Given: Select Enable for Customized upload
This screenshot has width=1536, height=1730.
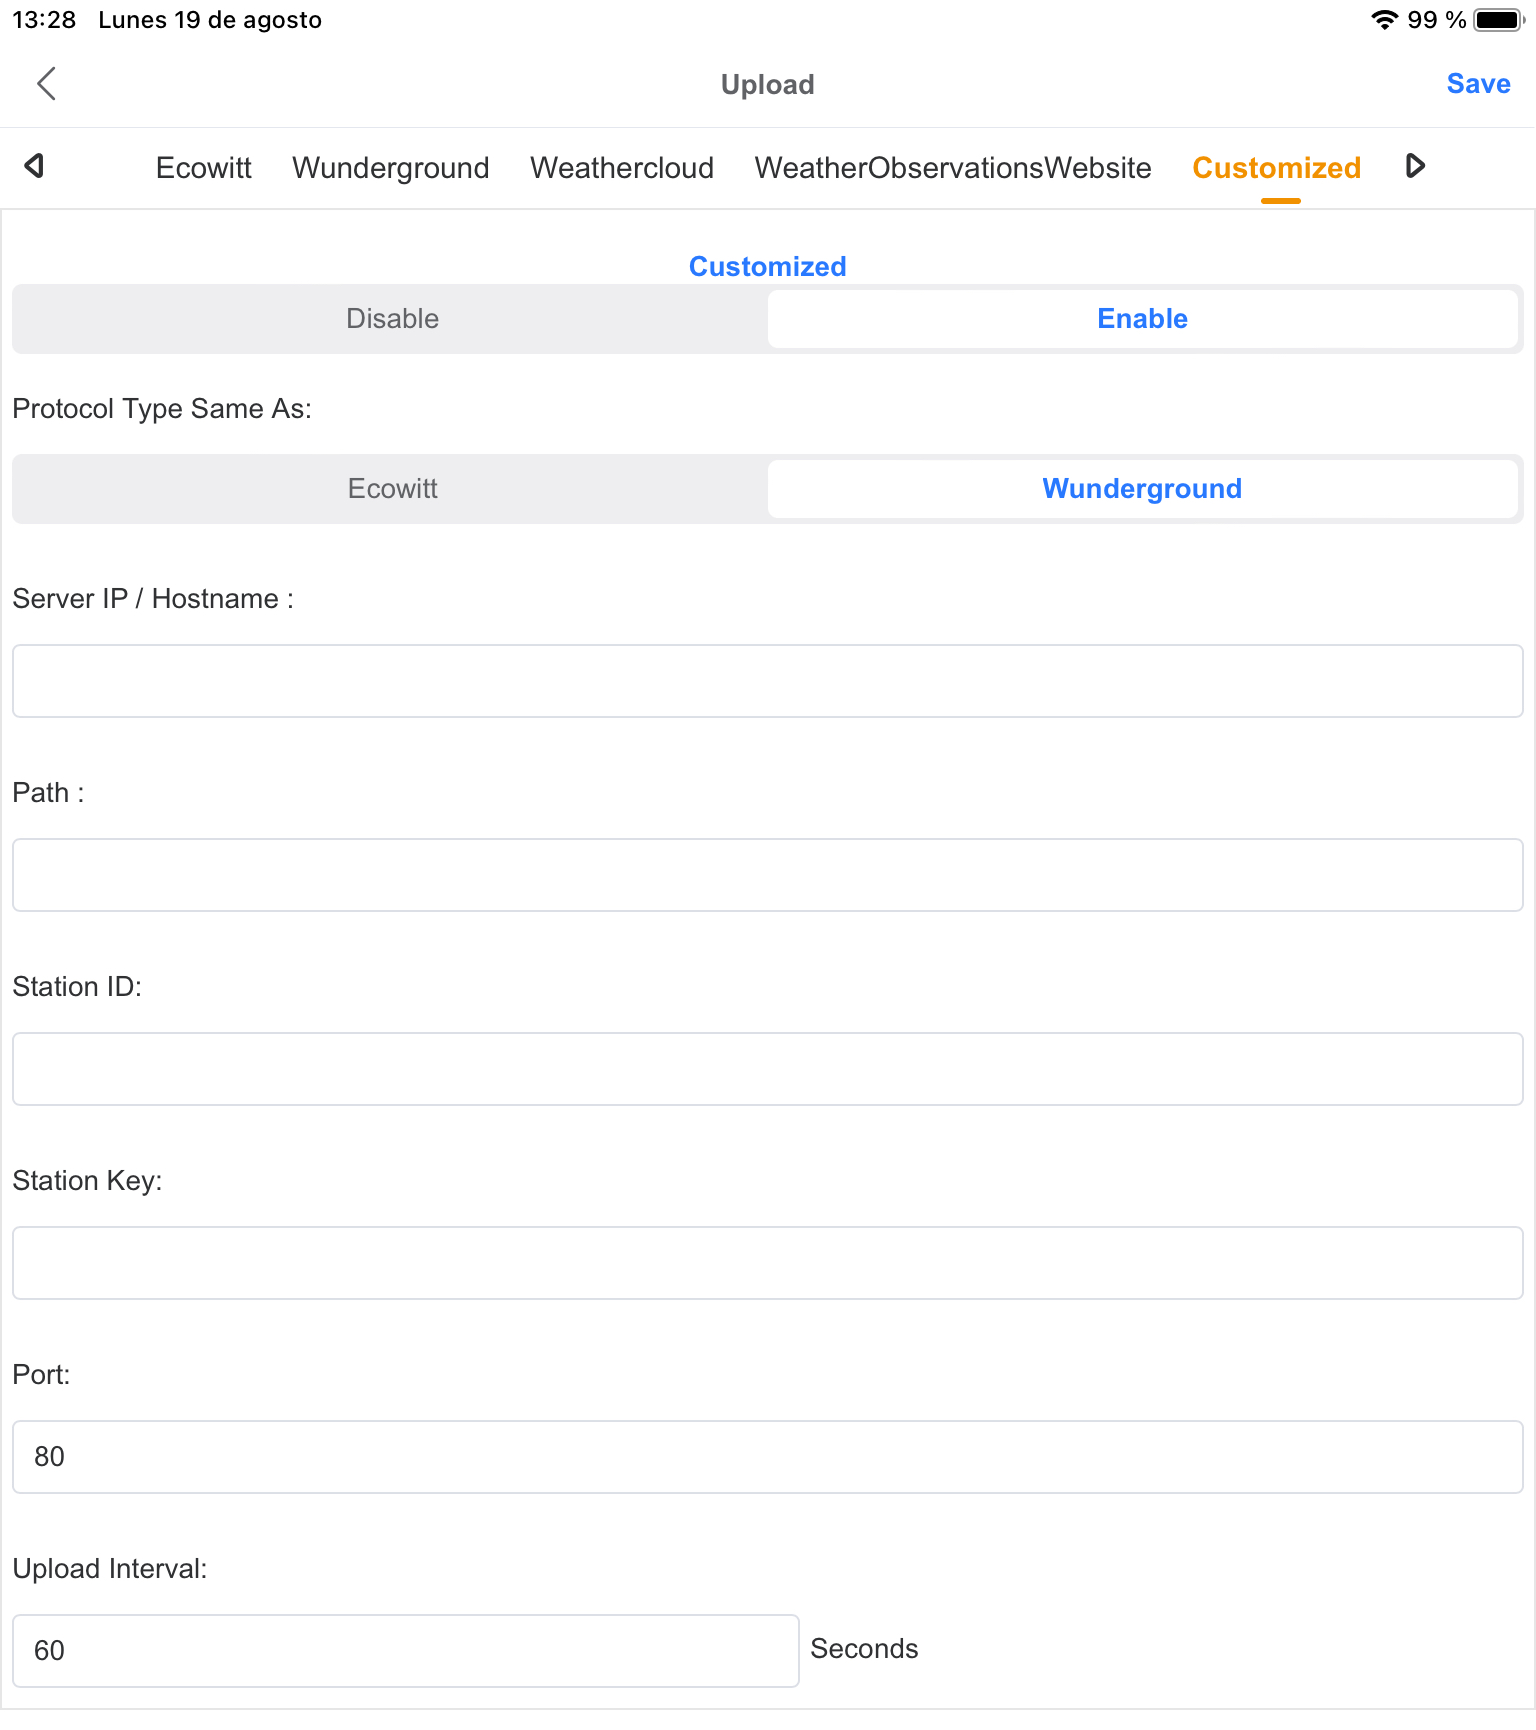Looking at the screenshot, I should point(1142,319).
